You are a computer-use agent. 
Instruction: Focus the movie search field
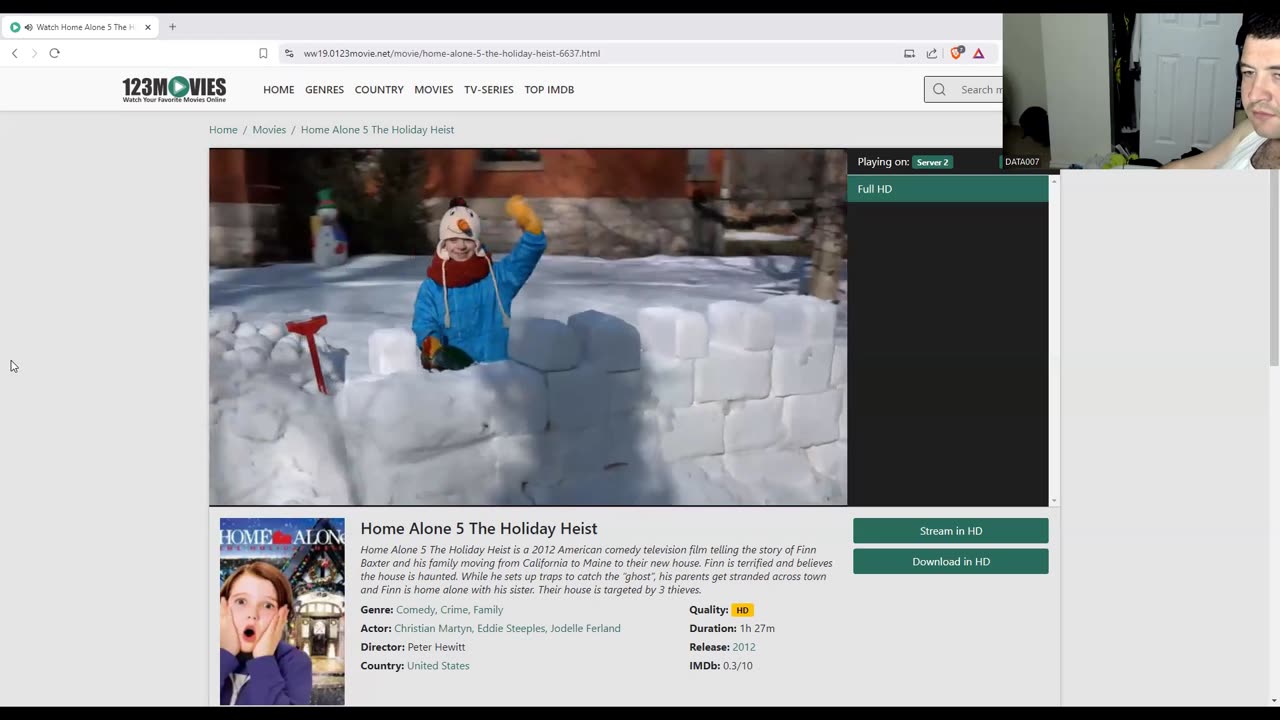(963, 89)
